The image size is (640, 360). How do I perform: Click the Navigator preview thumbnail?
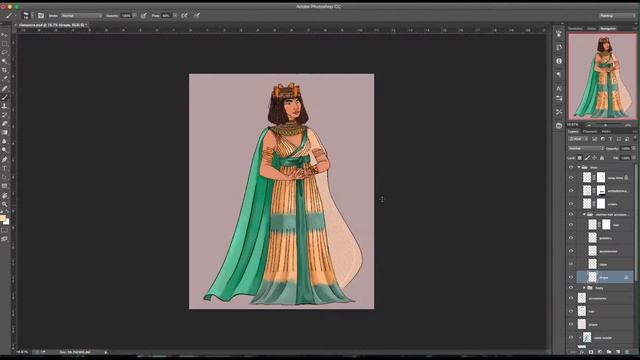point(602,77)
